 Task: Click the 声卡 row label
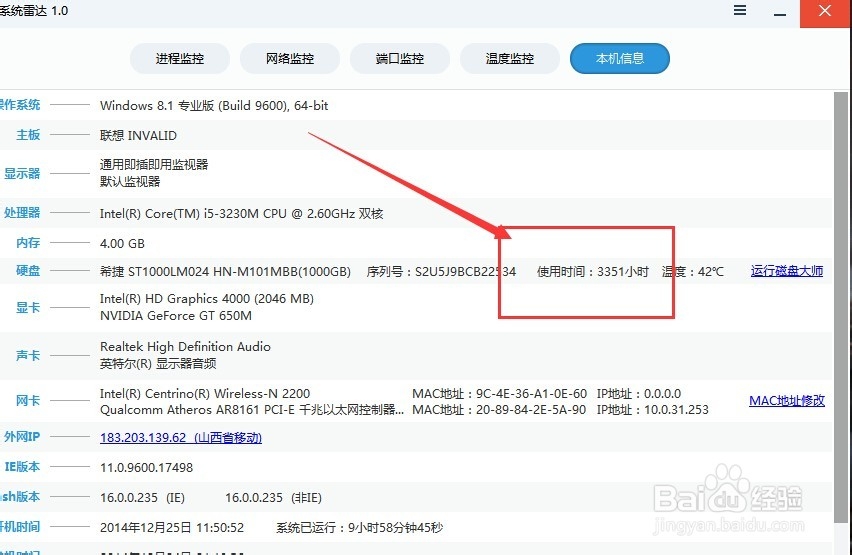[x=28, y=355]
